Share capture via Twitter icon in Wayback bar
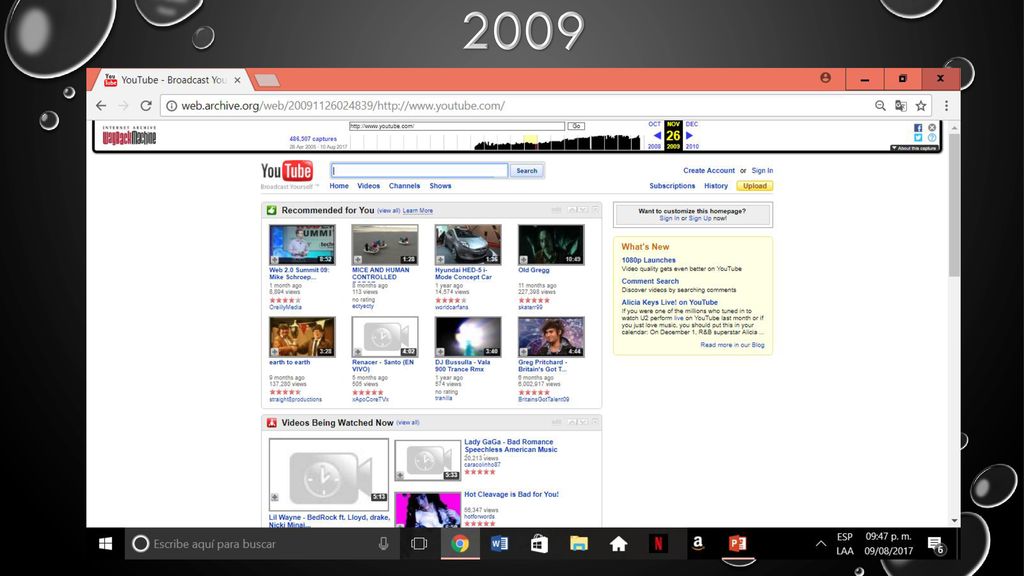Screen dimensions: 1024x576 click(918, 138)
